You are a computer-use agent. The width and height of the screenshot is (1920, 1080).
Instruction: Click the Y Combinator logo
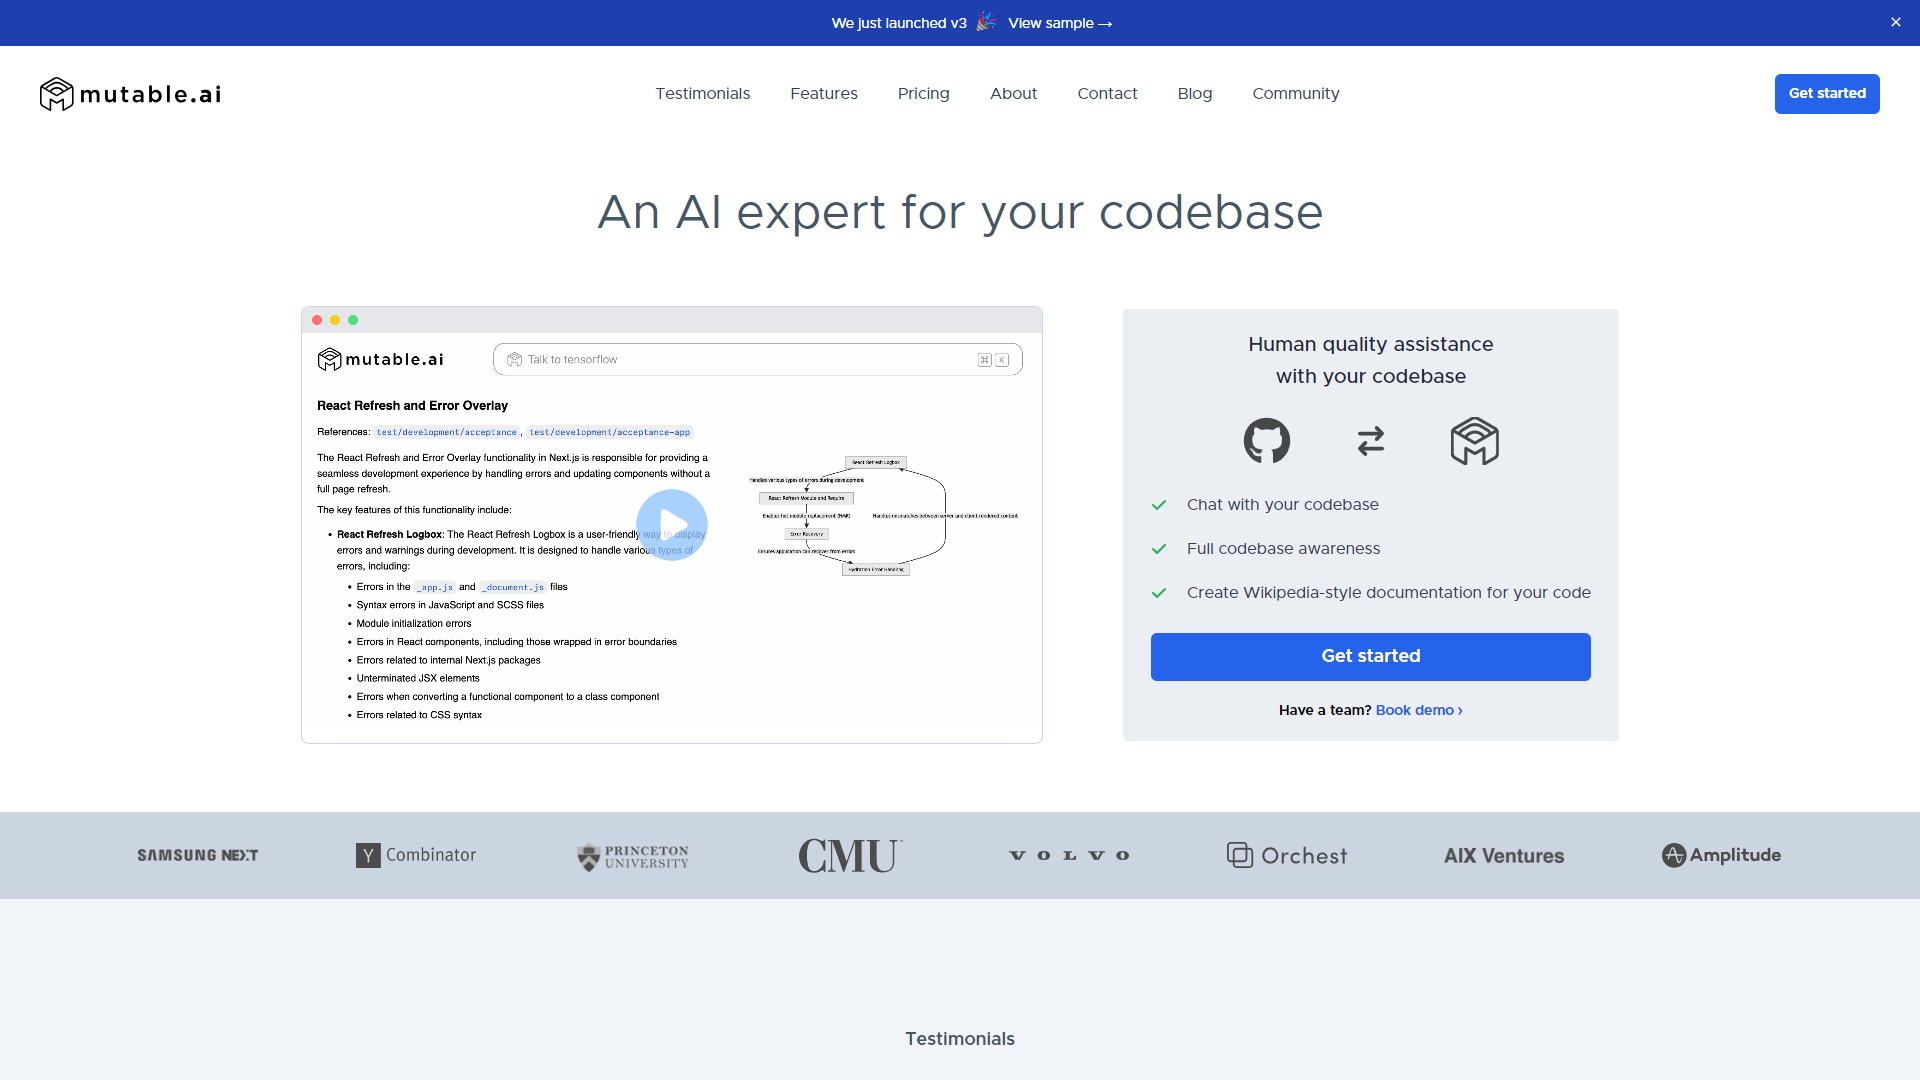[417, 855]
